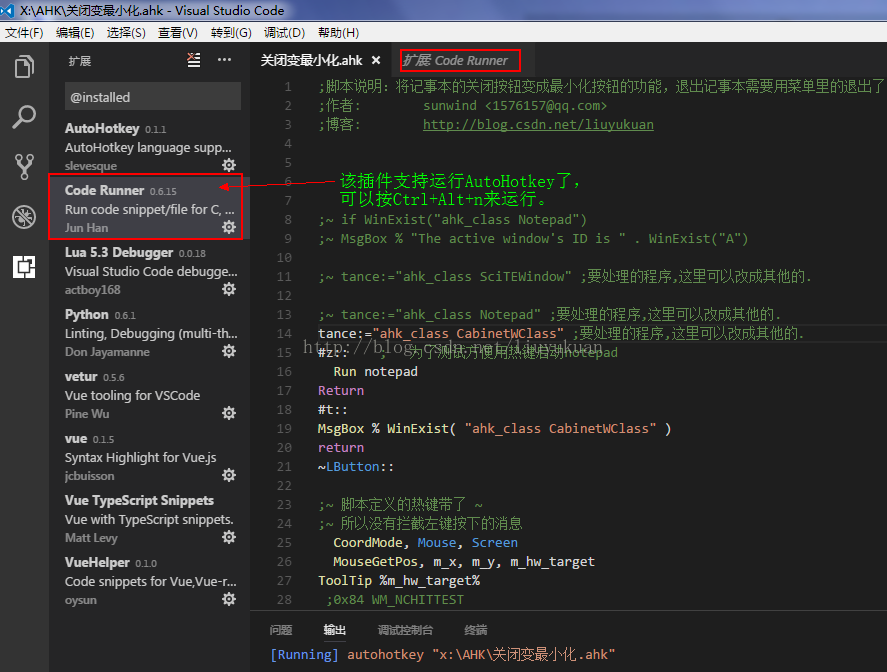Switch to the 终端 panel tab
This screenshot has width=887, height=672.
(x=476, y=630)
